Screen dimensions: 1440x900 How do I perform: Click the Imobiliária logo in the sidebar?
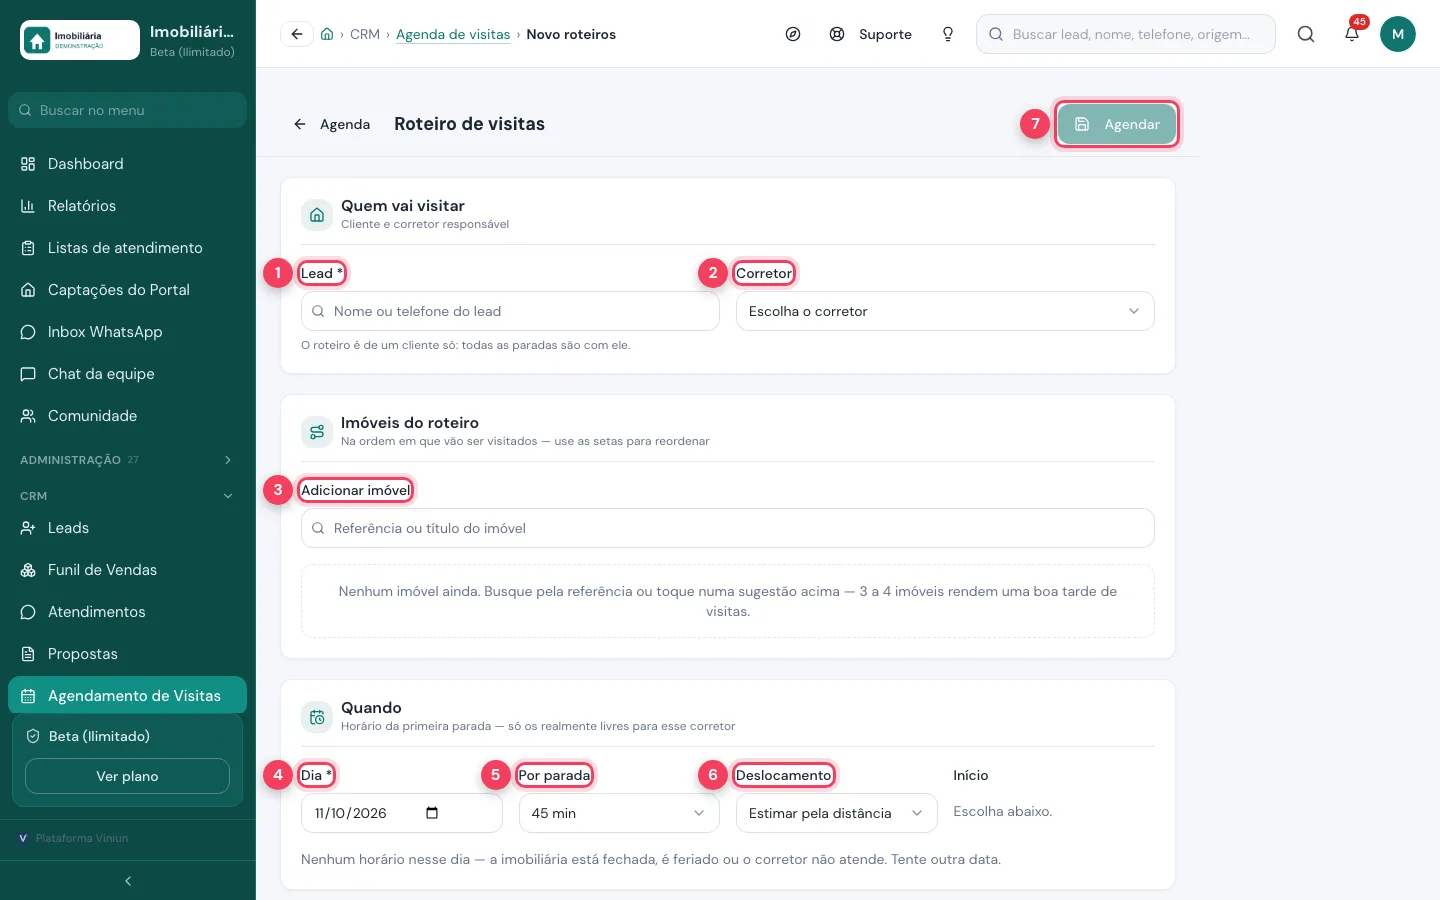tap(80, 40)
